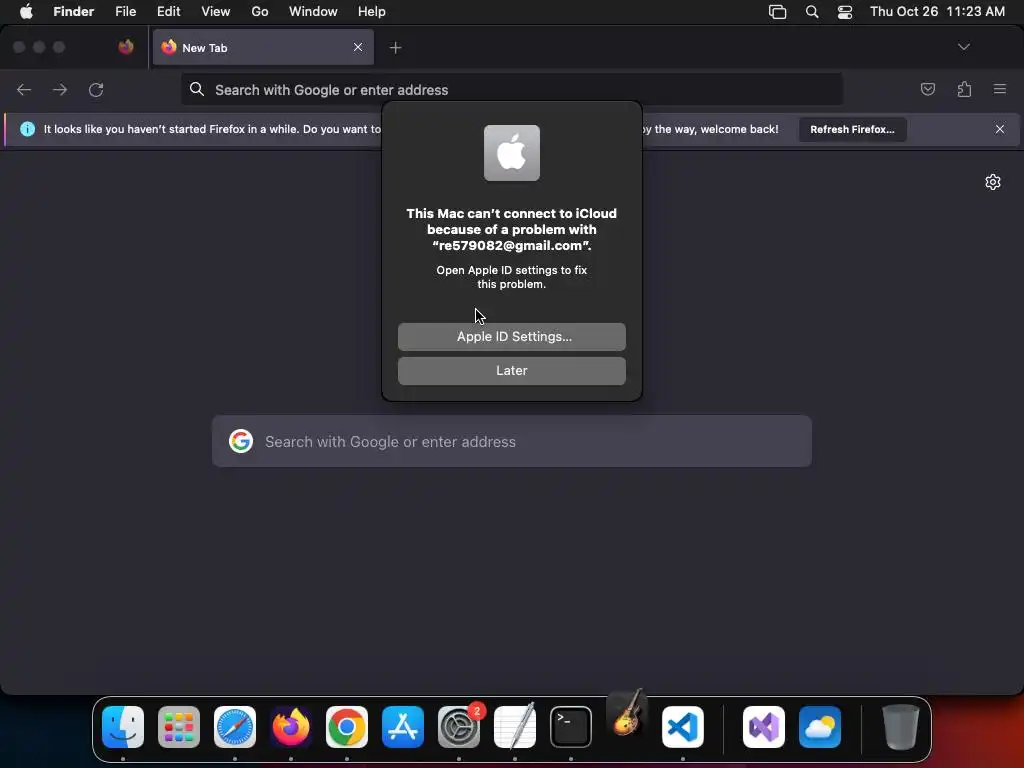Viewport: 1024px width, 768px height.
Task: Open the new tab personalize gear icon
Action: pos(993,182)
